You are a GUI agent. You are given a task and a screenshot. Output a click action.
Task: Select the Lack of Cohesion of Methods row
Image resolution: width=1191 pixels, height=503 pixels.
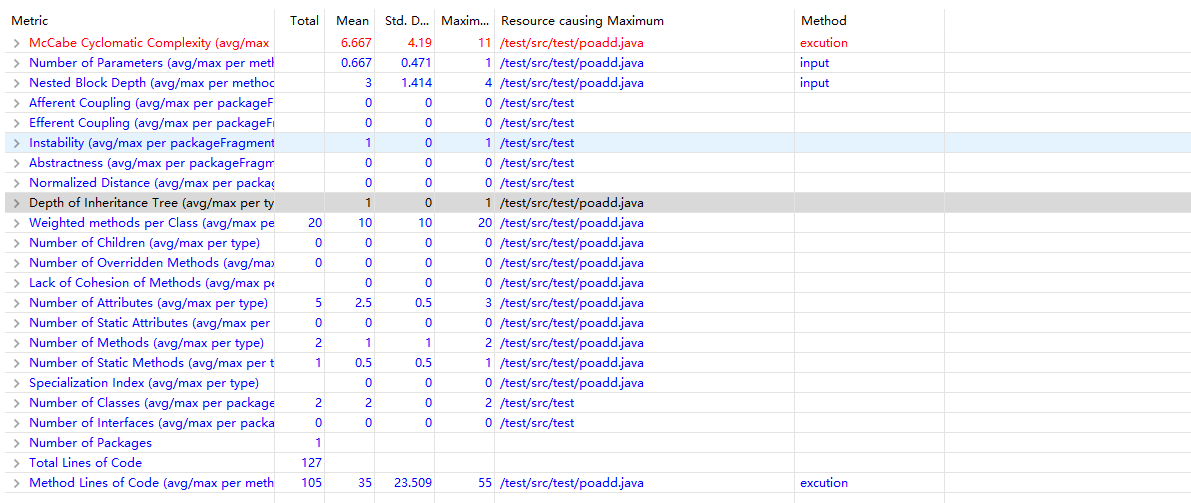click(150, 283)
